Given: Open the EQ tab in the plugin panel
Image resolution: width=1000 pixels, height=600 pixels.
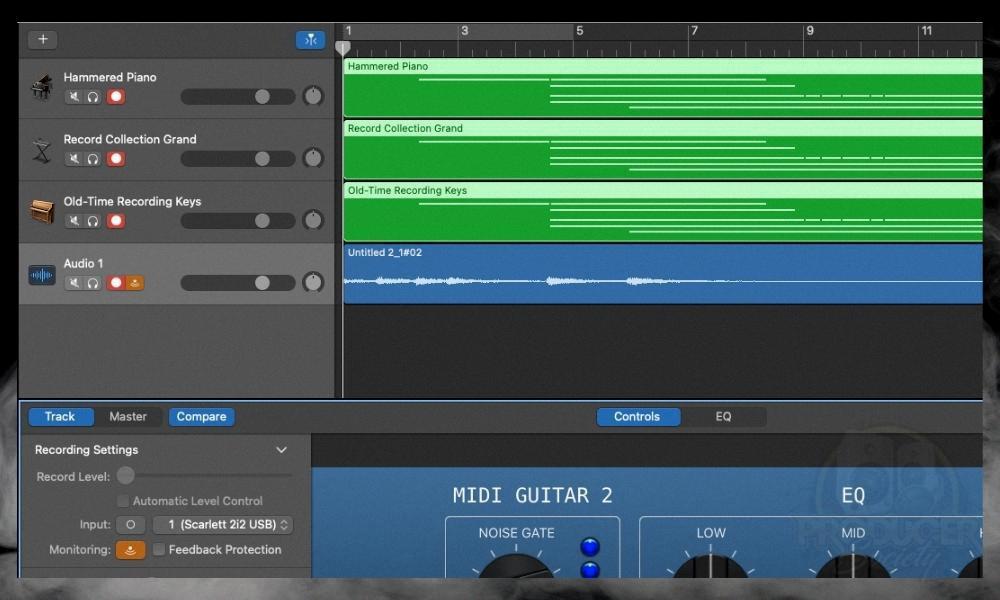Looking at the screenshot, I should point(723,416).
